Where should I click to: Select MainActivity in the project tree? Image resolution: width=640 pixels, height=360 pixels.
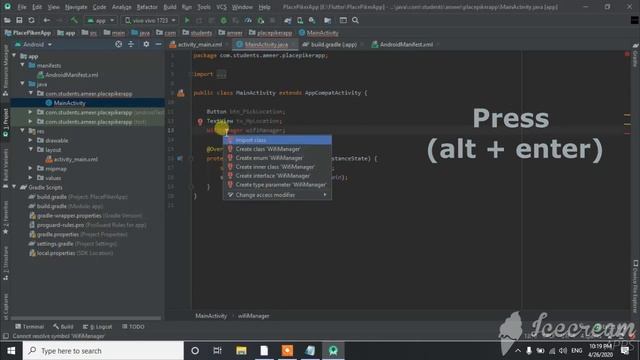pyautogui.click(x=70, y=103)
